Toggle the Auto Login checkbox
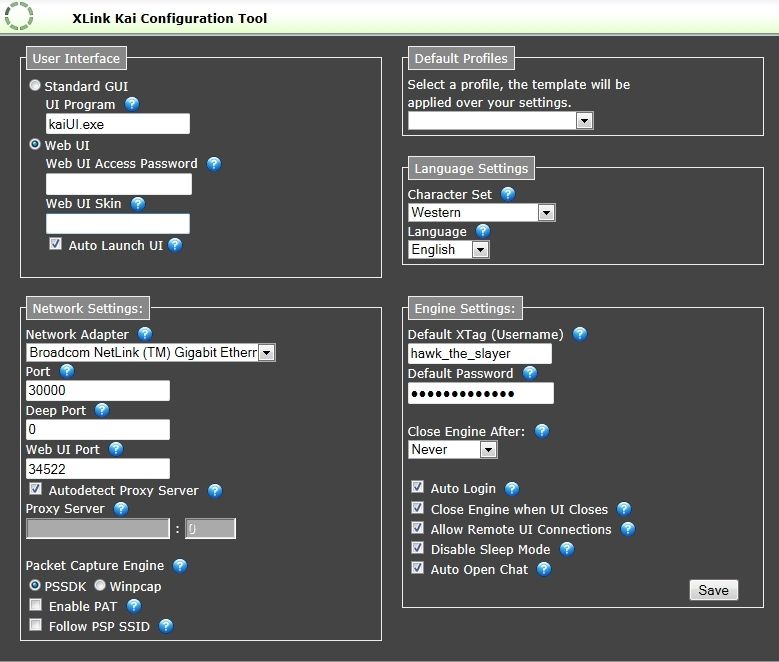Screen dimensions: 779x662 (x=417, y=487)
